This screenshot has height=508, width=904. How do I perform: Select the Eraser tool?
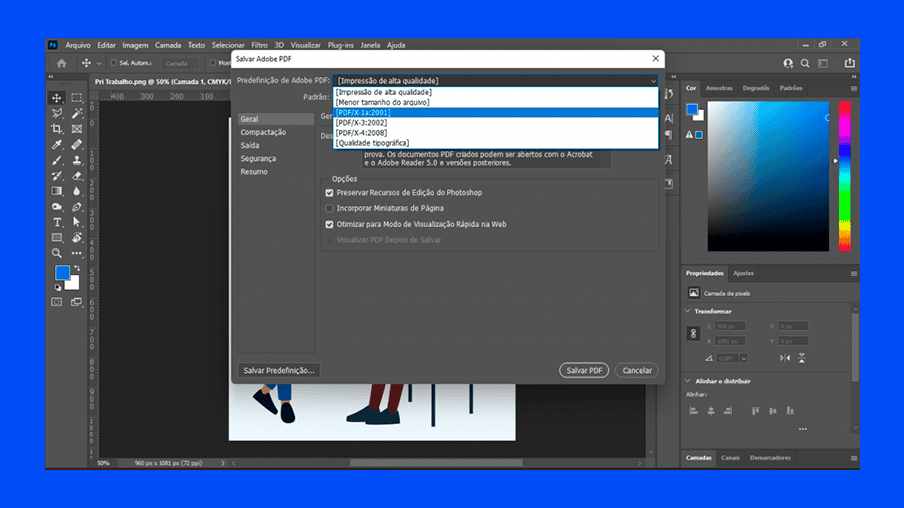pos(76,176)
